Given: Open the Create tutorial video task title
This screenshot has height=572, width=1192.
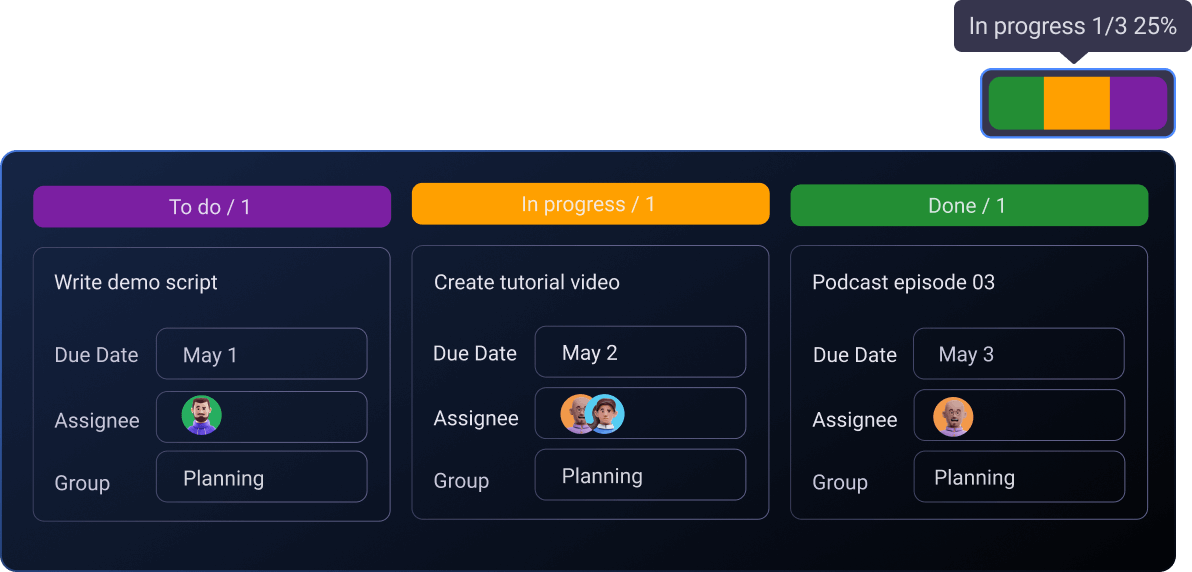Looking at the screenshot, I should coord(526,282).
